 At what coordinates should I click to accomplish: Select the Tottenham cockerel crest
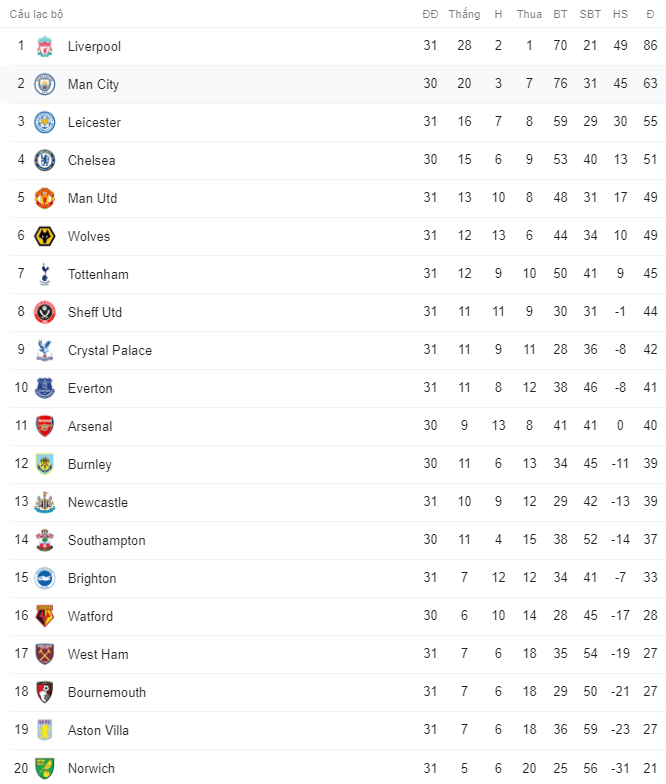(44, 275)
